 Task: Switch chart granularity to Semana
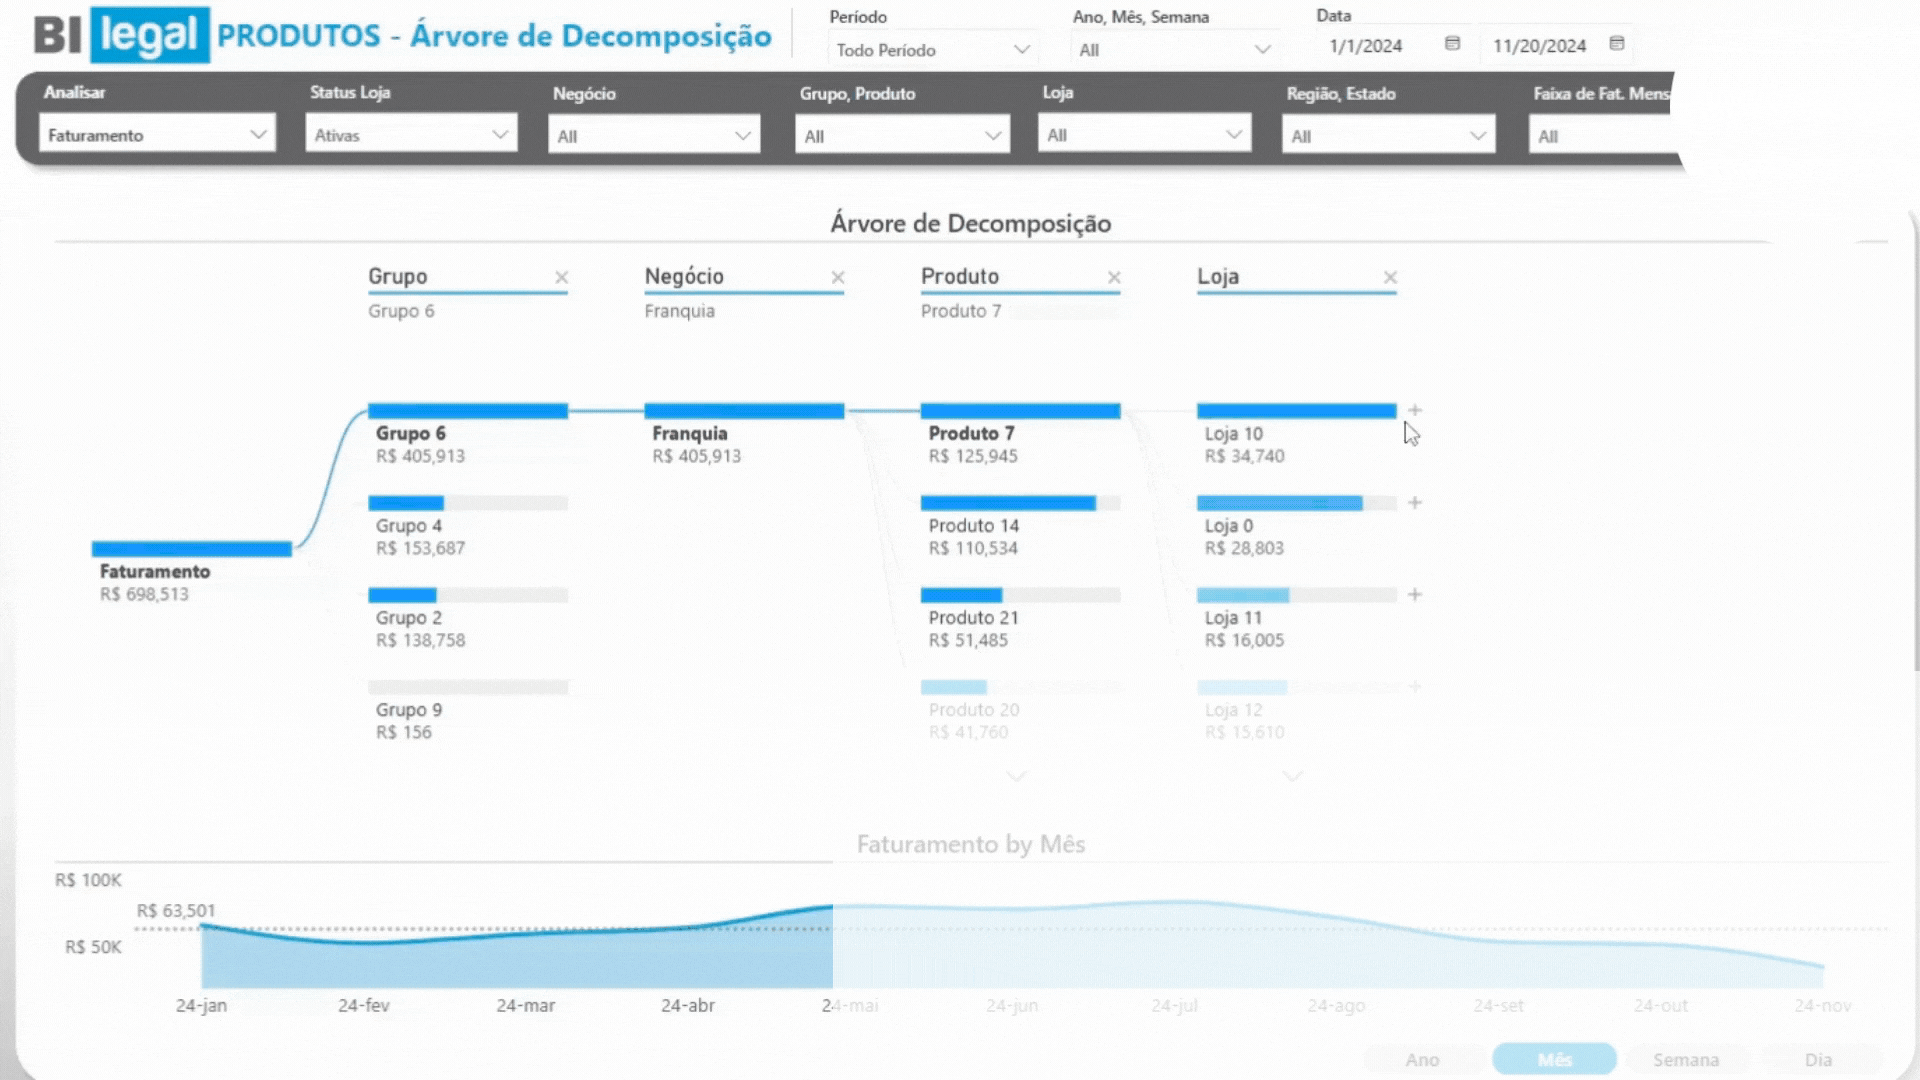coord(1686,1060)
